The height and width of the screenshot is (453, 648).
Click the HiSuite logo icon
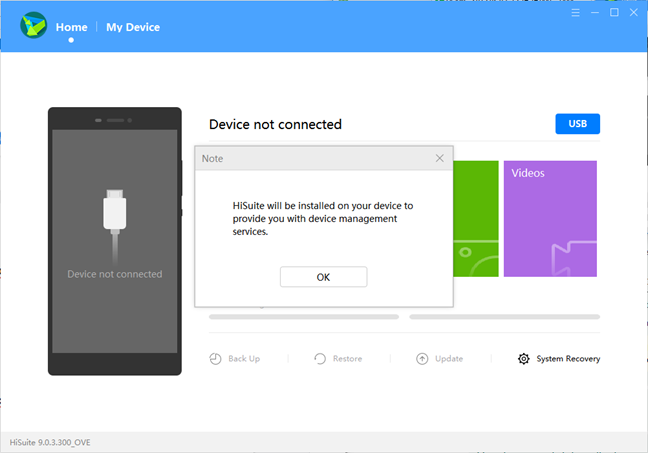point(33,26)
